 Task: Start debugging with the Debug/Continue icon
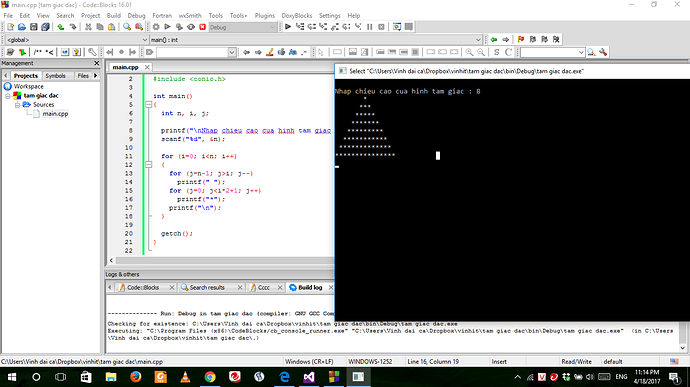tap(288, 27)
